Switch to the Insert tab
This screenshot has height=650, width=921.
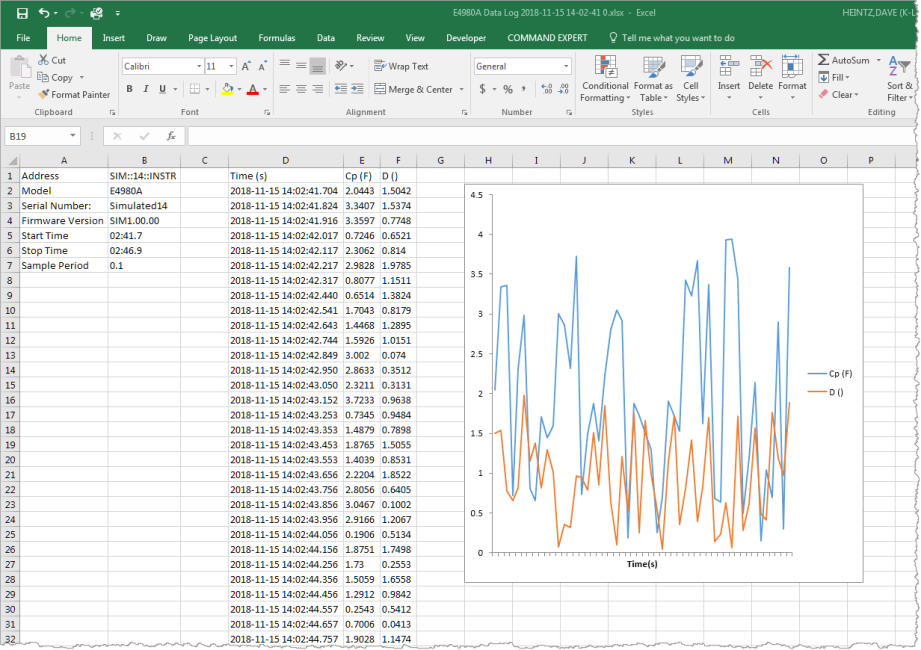click(x=113, y=38)
